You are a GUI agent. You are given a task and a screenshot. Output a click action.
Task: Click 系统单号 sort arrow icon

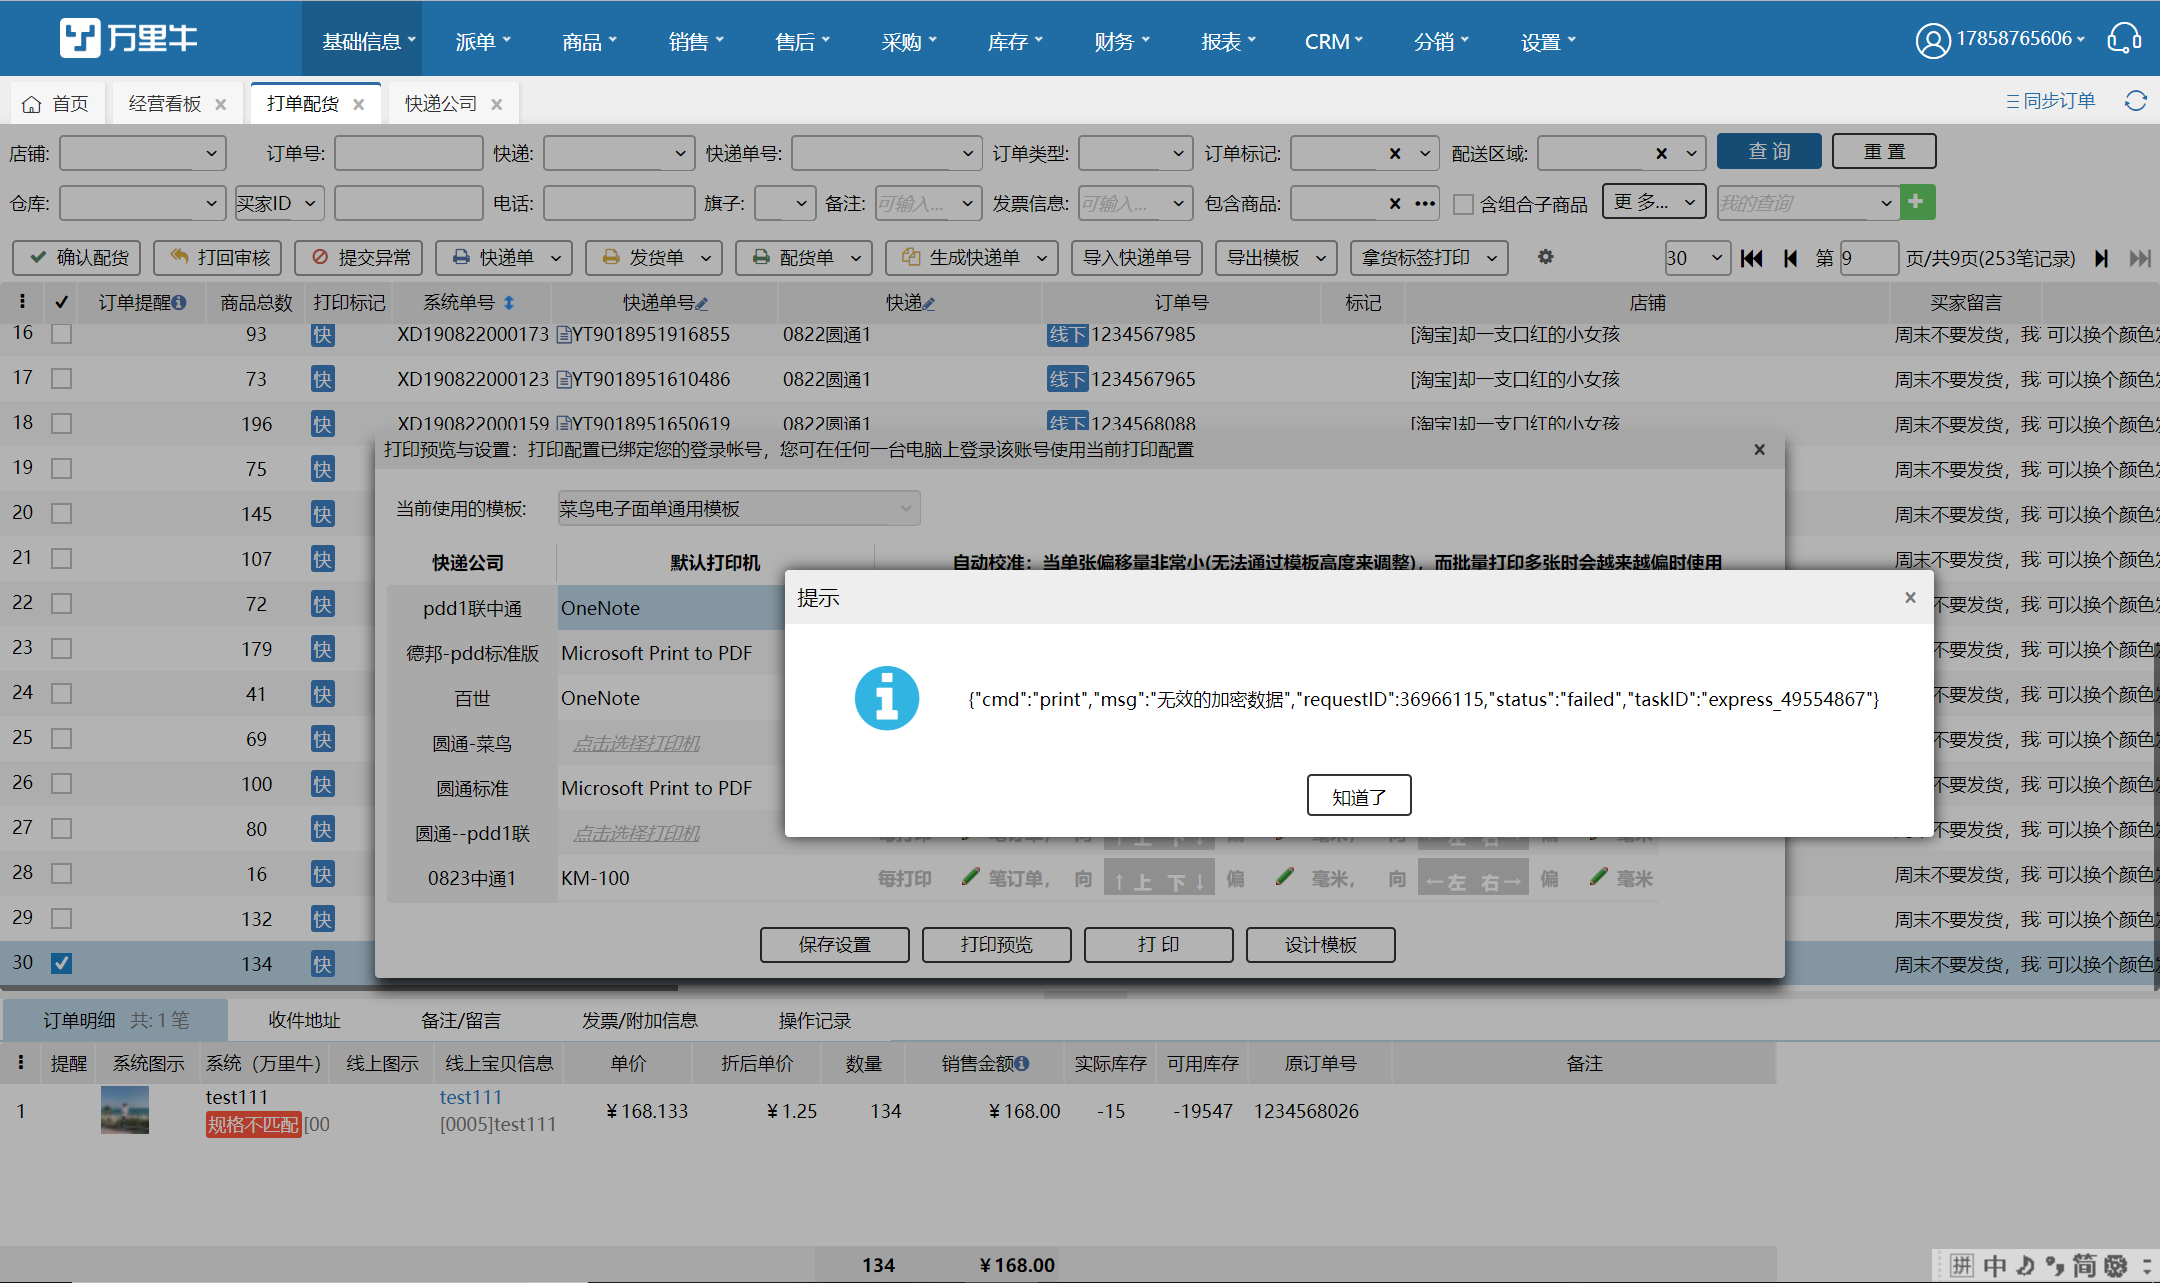[x=508, y=302]
